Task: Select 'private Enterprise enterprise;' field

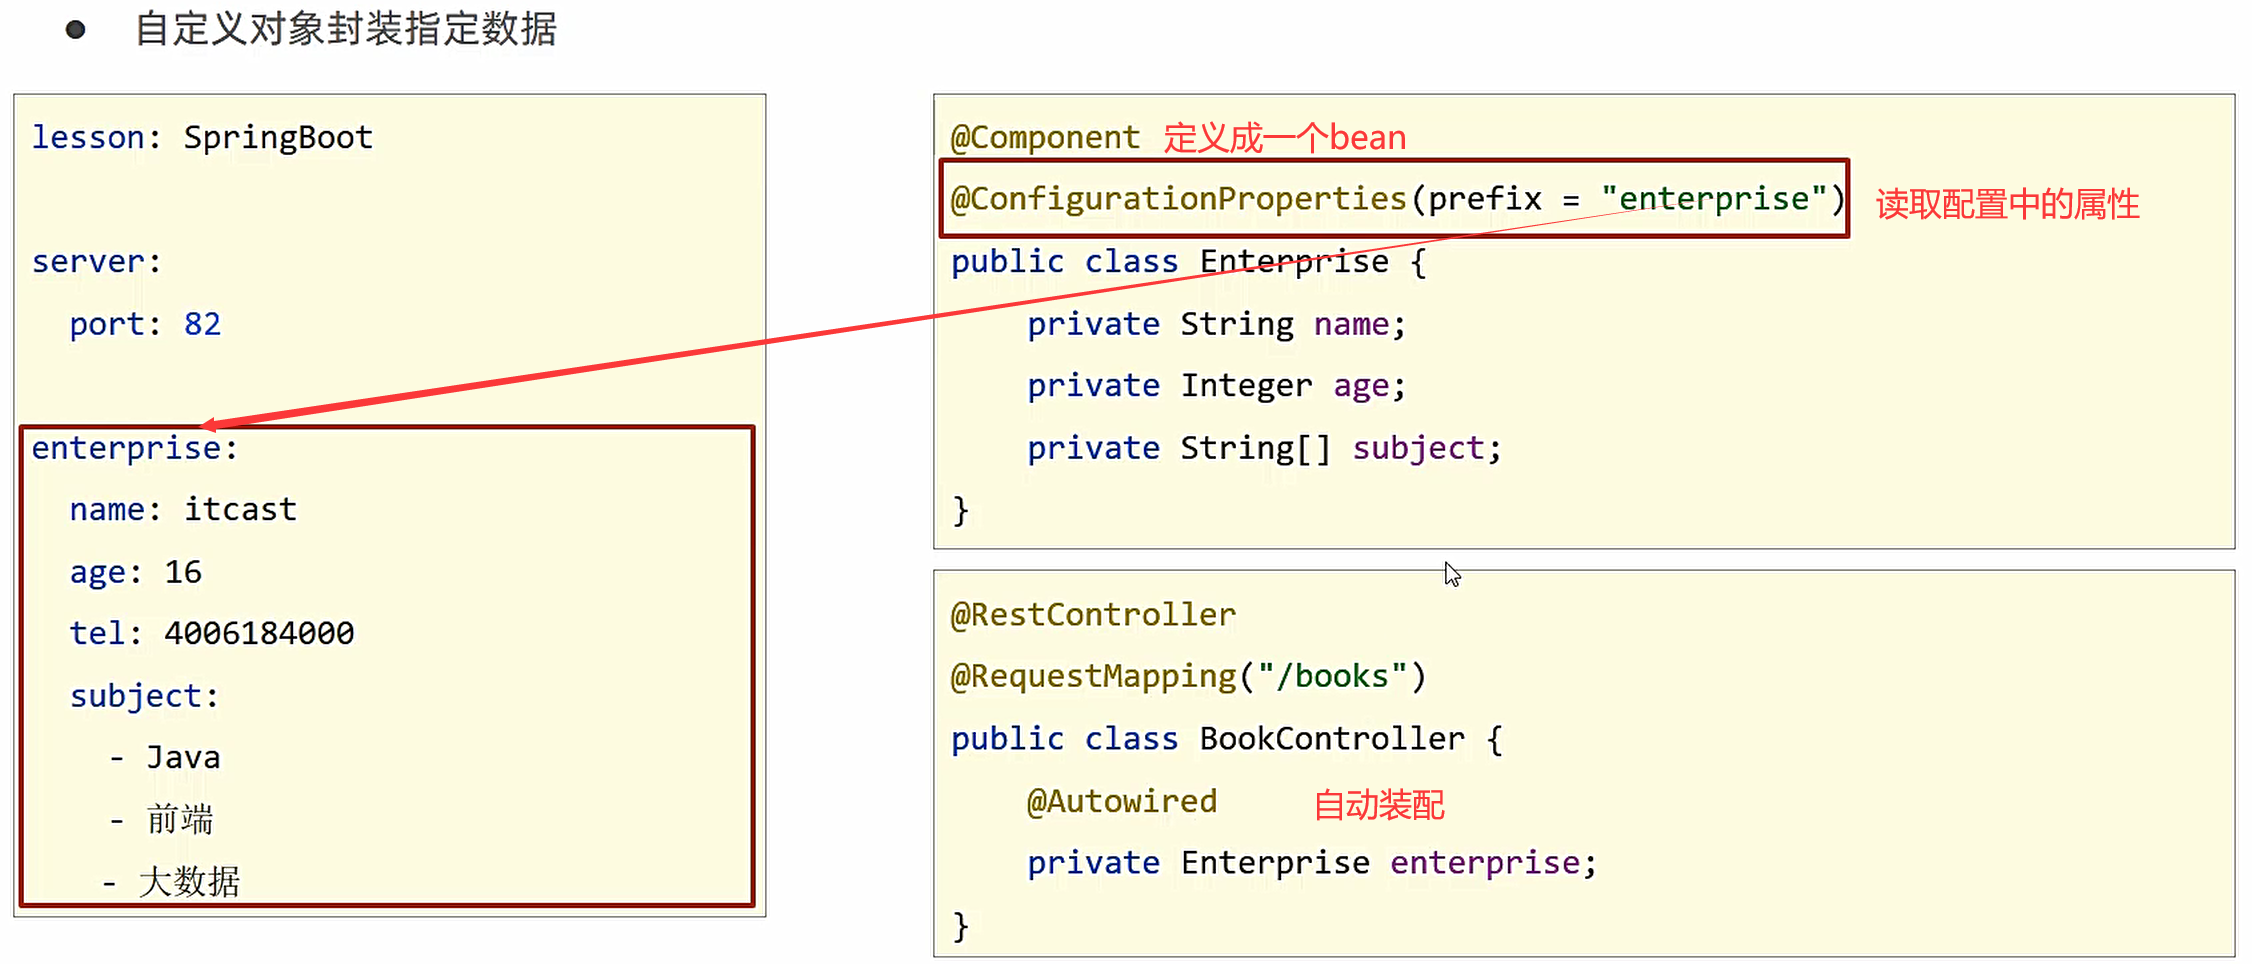Action: (1313, 863)
